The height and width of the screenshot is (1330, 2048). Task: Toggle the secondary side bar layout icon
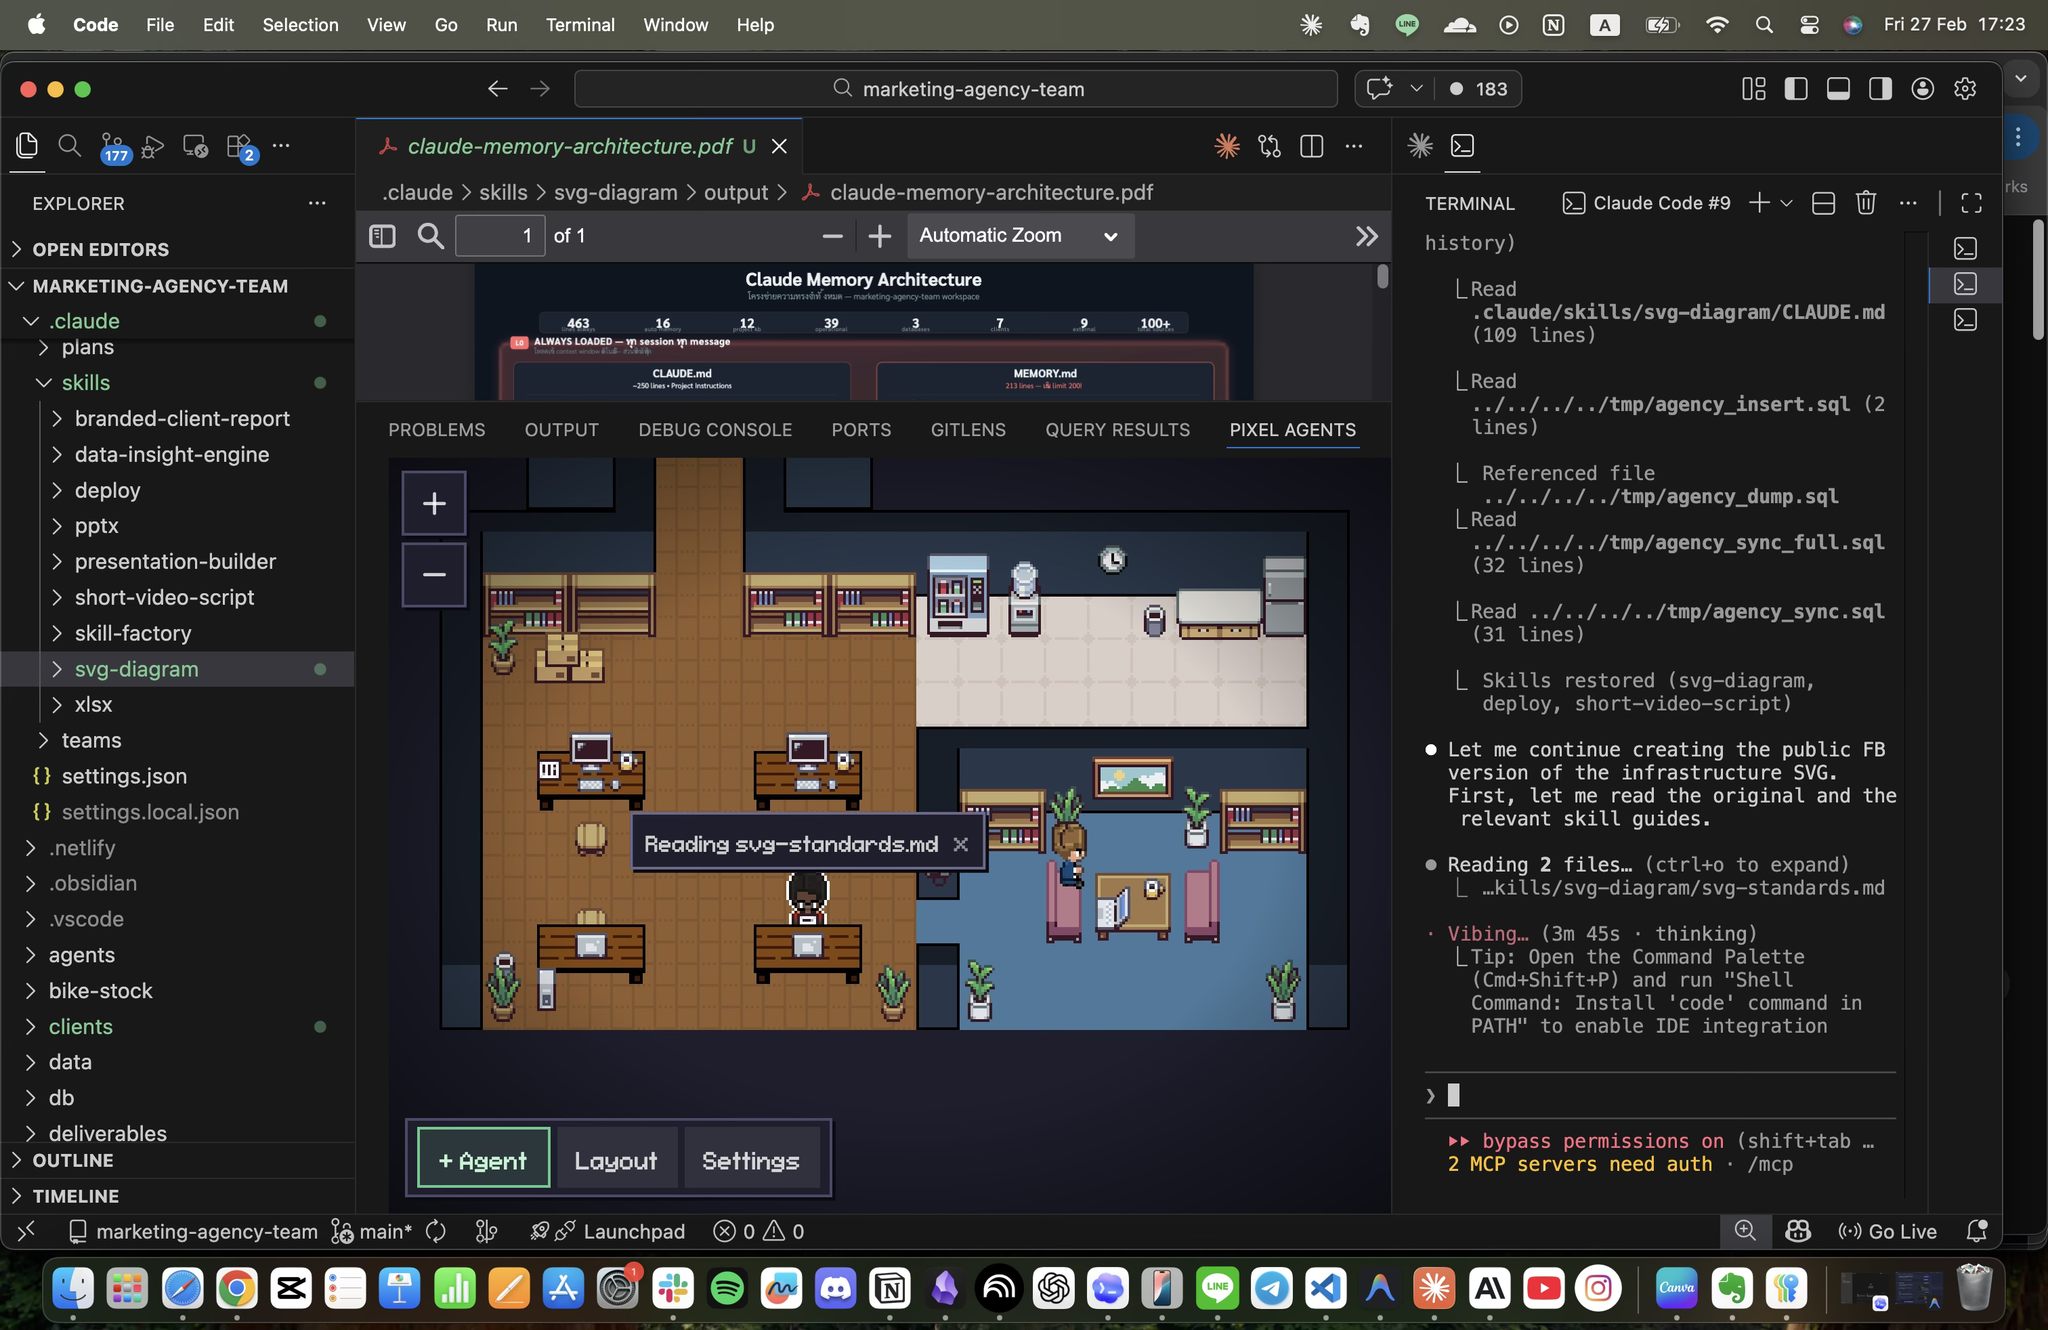[x=1880, y=89]
